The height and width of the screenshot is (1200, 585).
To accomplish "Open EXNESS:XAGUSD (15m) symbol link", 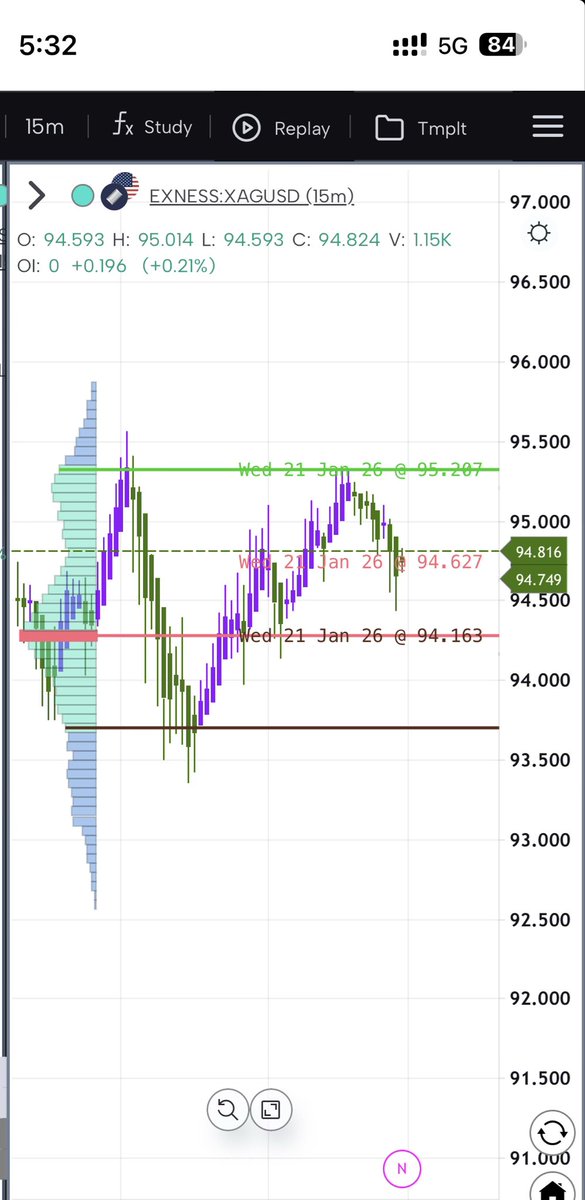I will point(251,196).
